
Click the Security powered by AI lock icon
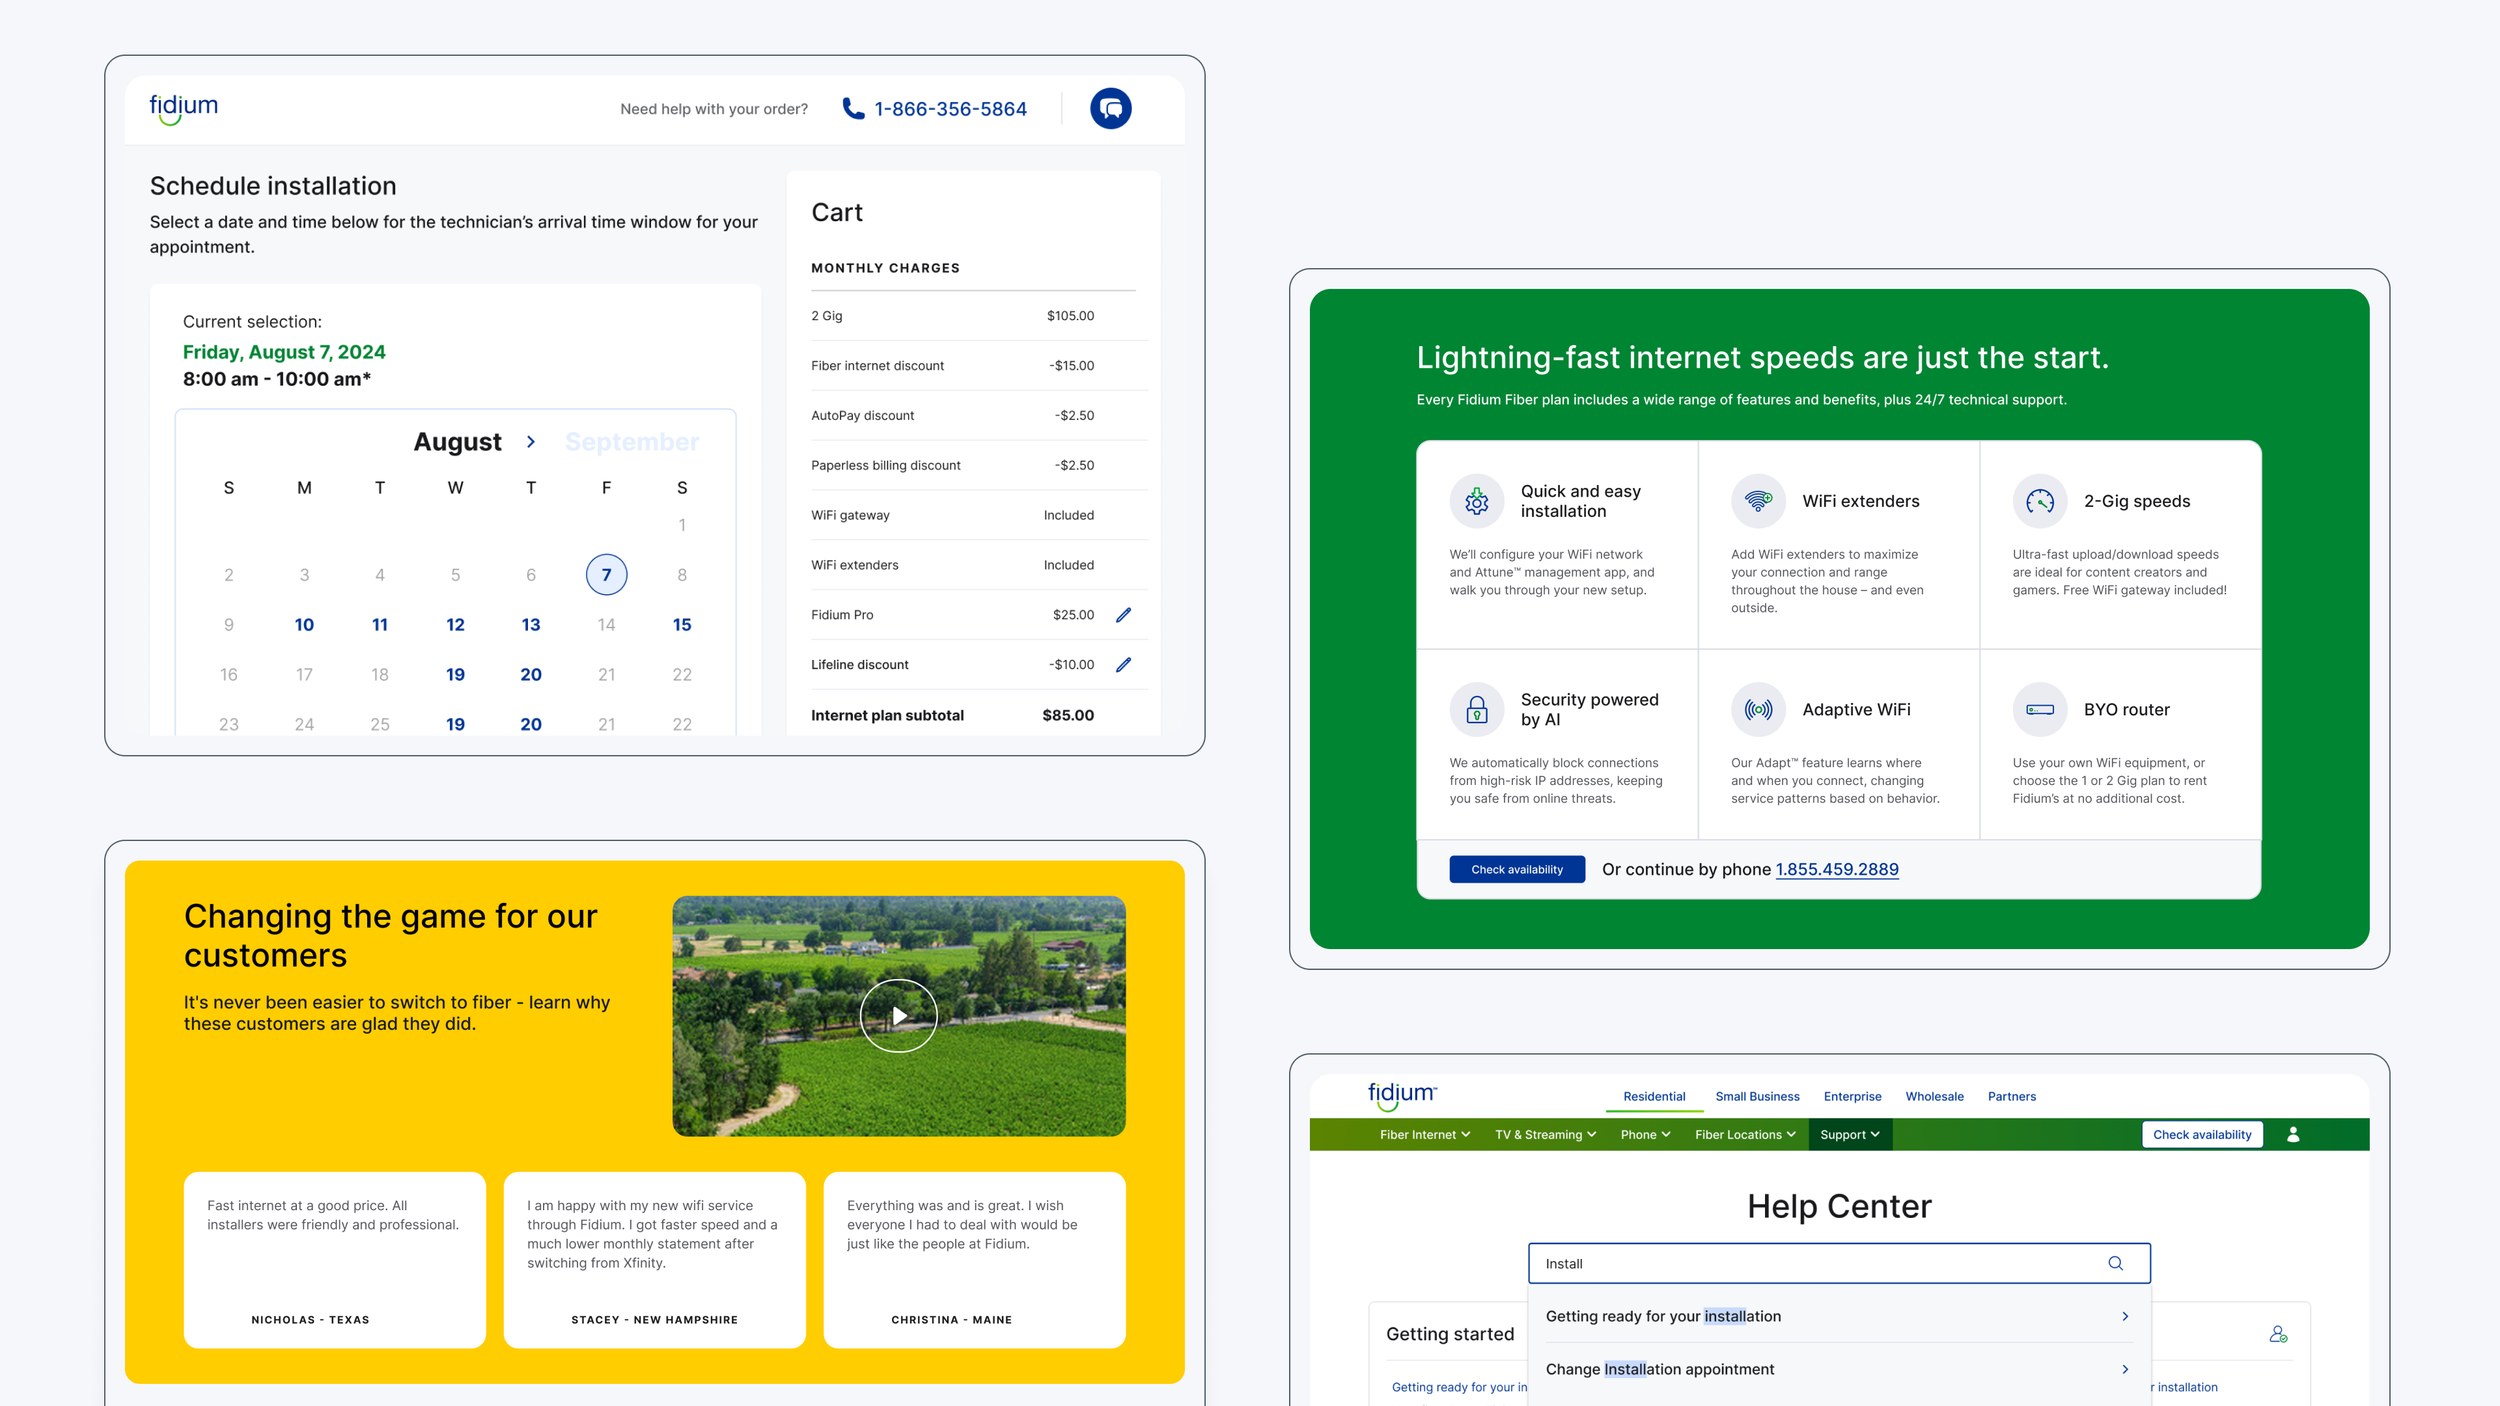(1476, 710)
